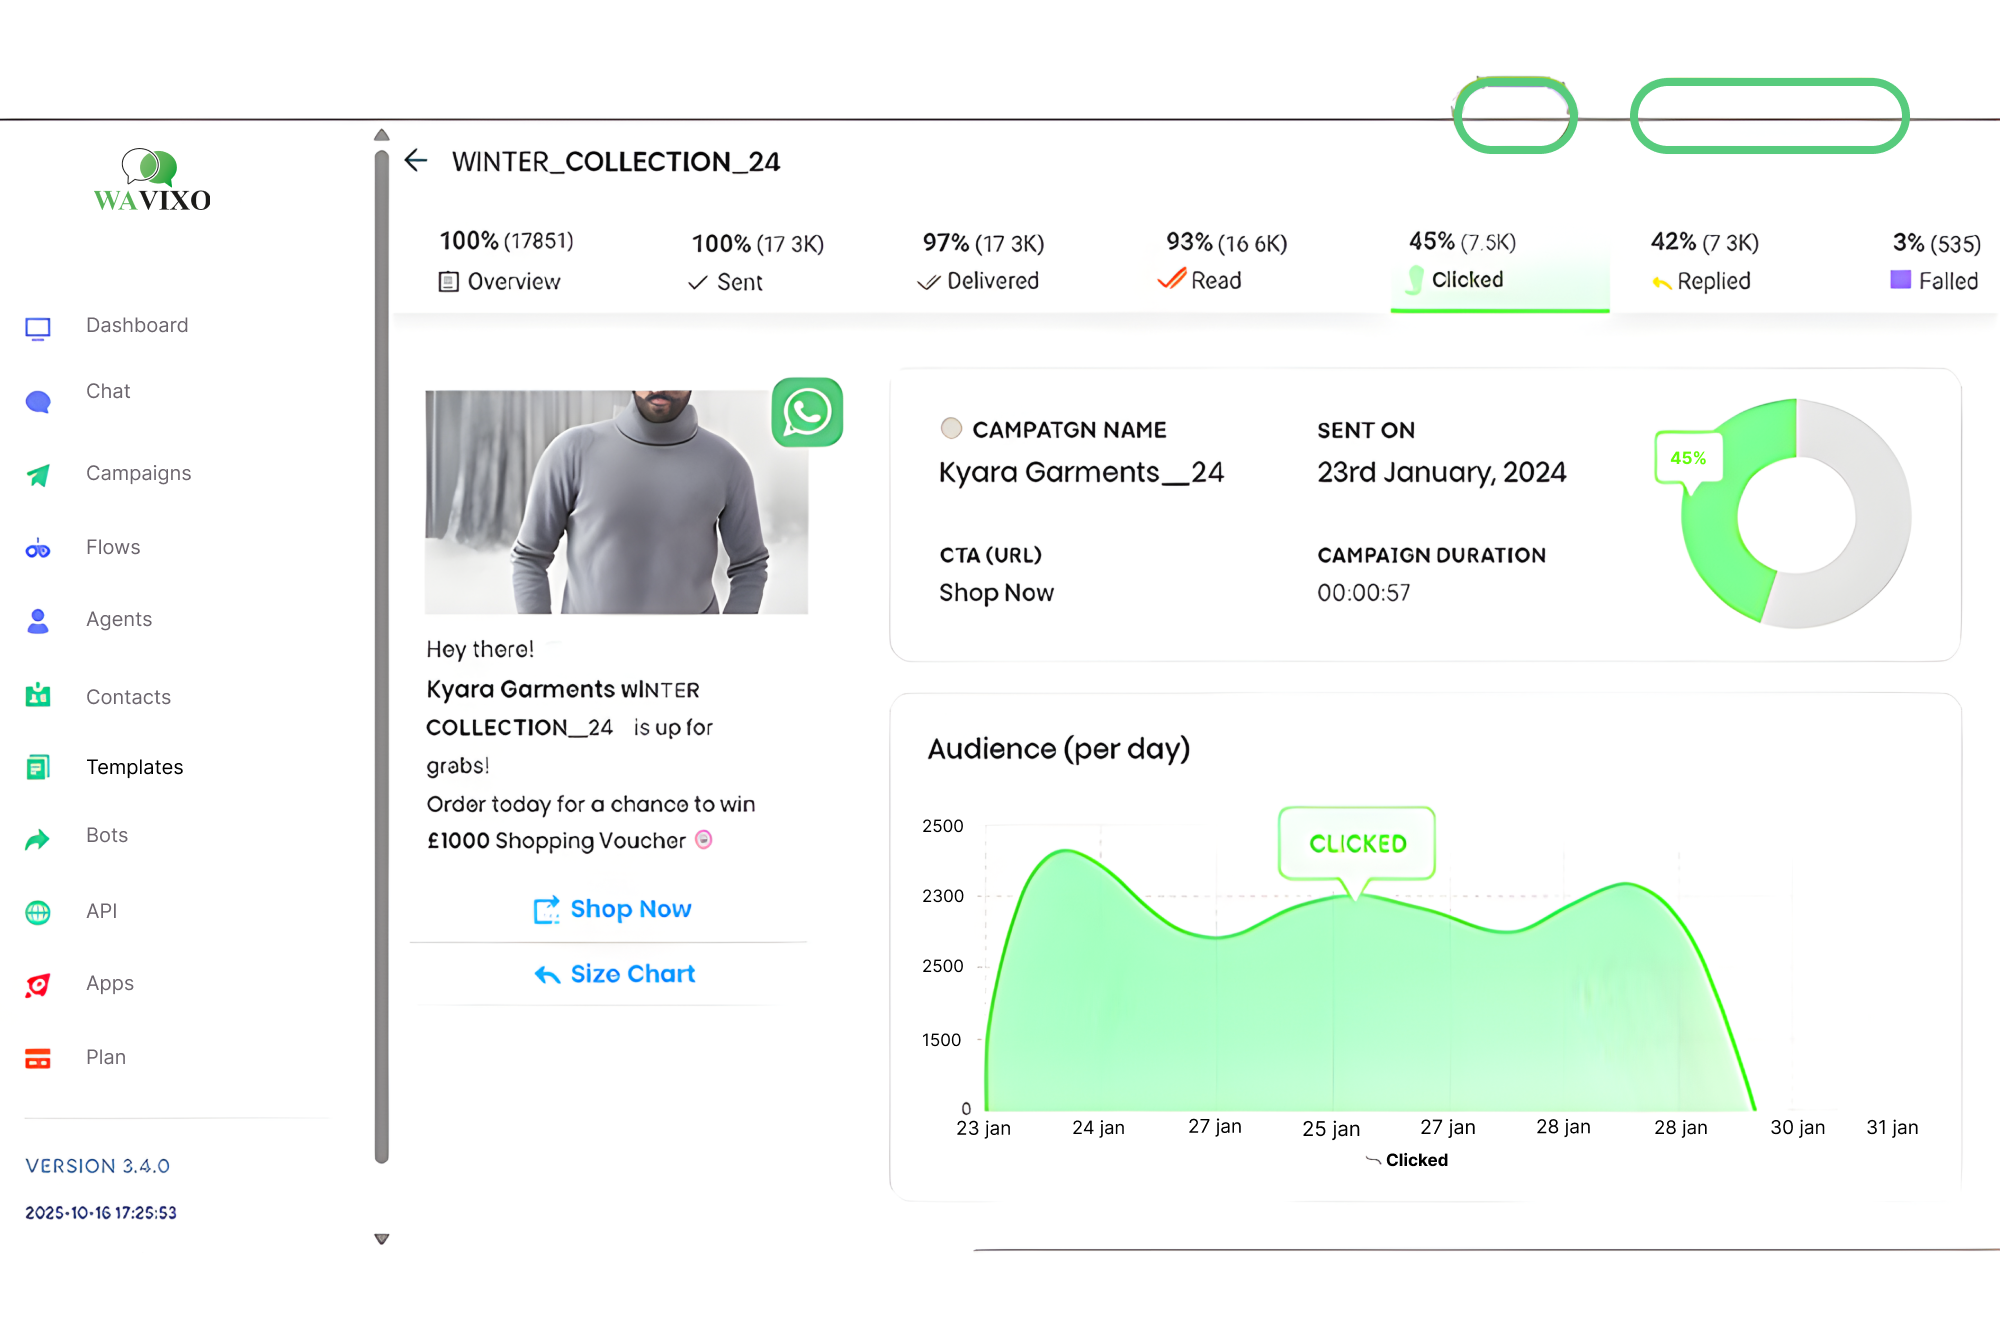Select radio dot next to Campaign Name
The height and width of the screenshot is (1322, 2000).
[x=951, y=428]
